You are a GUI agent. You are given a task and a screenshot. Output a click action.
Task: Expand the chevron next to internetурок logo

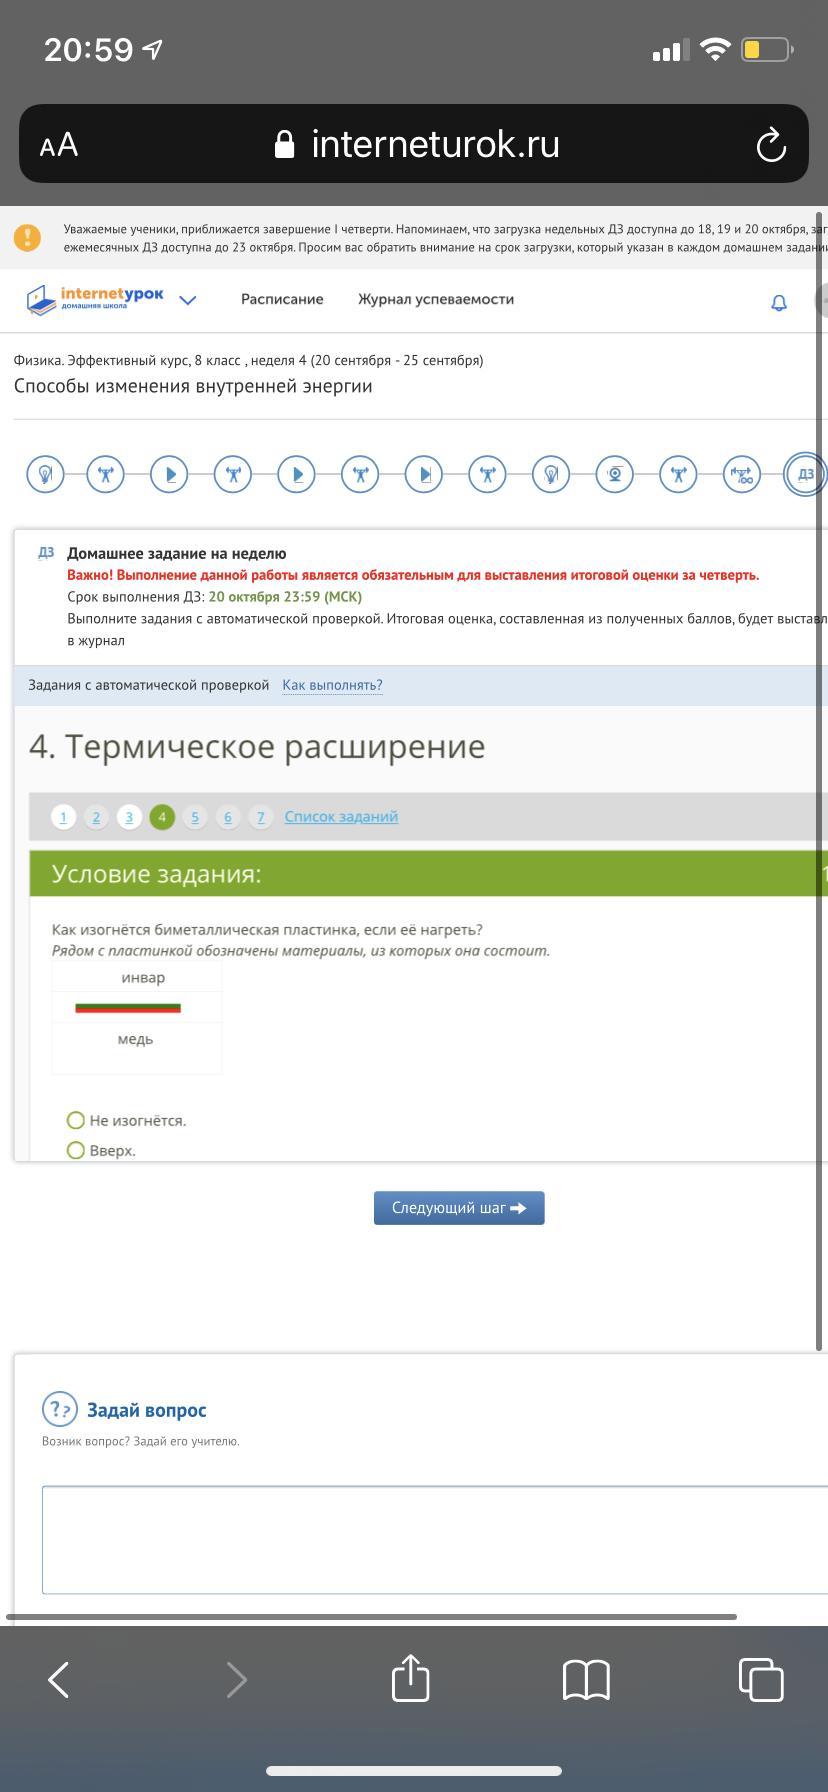(x=187, y=300)
